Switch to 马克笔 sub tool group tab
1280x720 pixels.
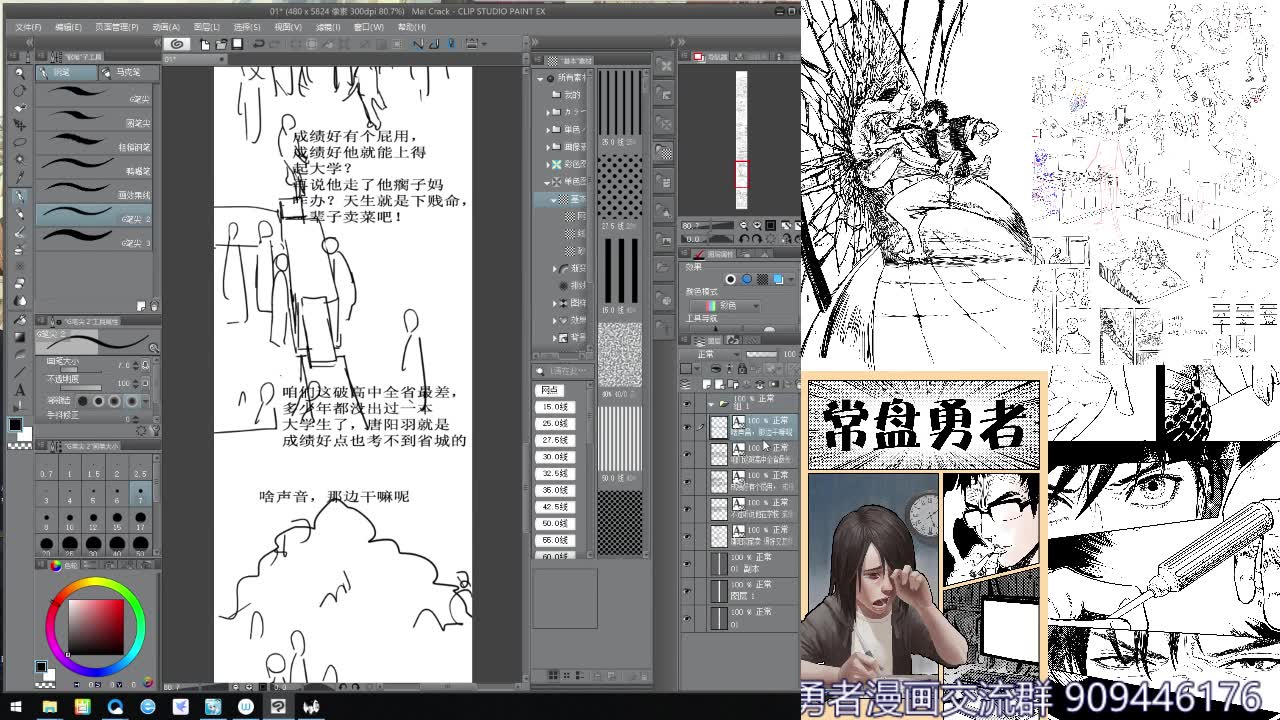coord(127,73)
